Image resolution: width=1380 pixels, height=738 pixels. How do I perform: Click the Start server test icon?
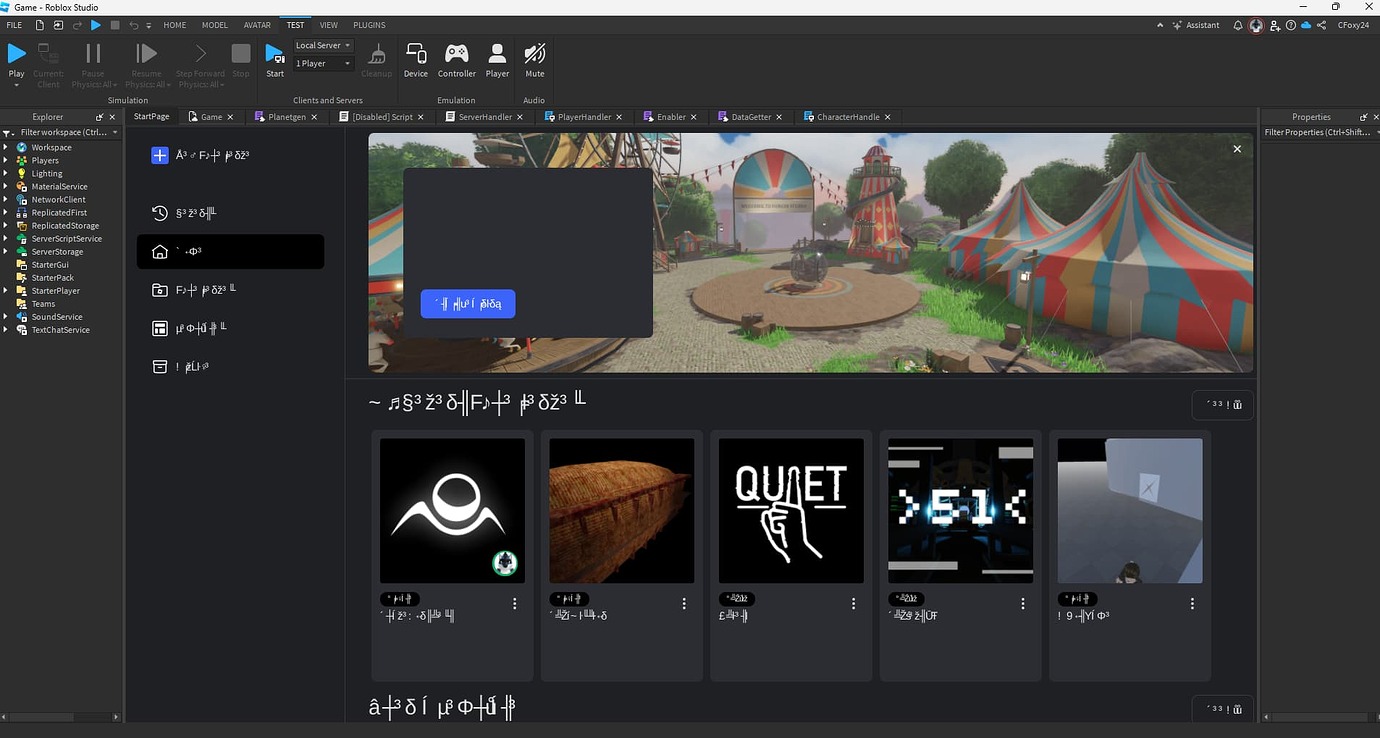tap(275, 58)
